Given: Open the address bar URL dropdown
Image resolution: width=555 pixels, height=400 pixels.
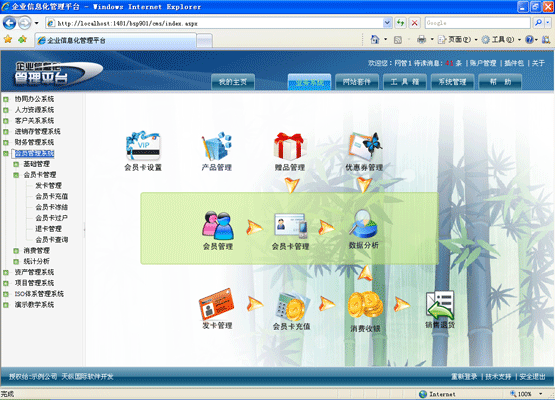Looking at the screenshot, I should click(x=387, y=23).
